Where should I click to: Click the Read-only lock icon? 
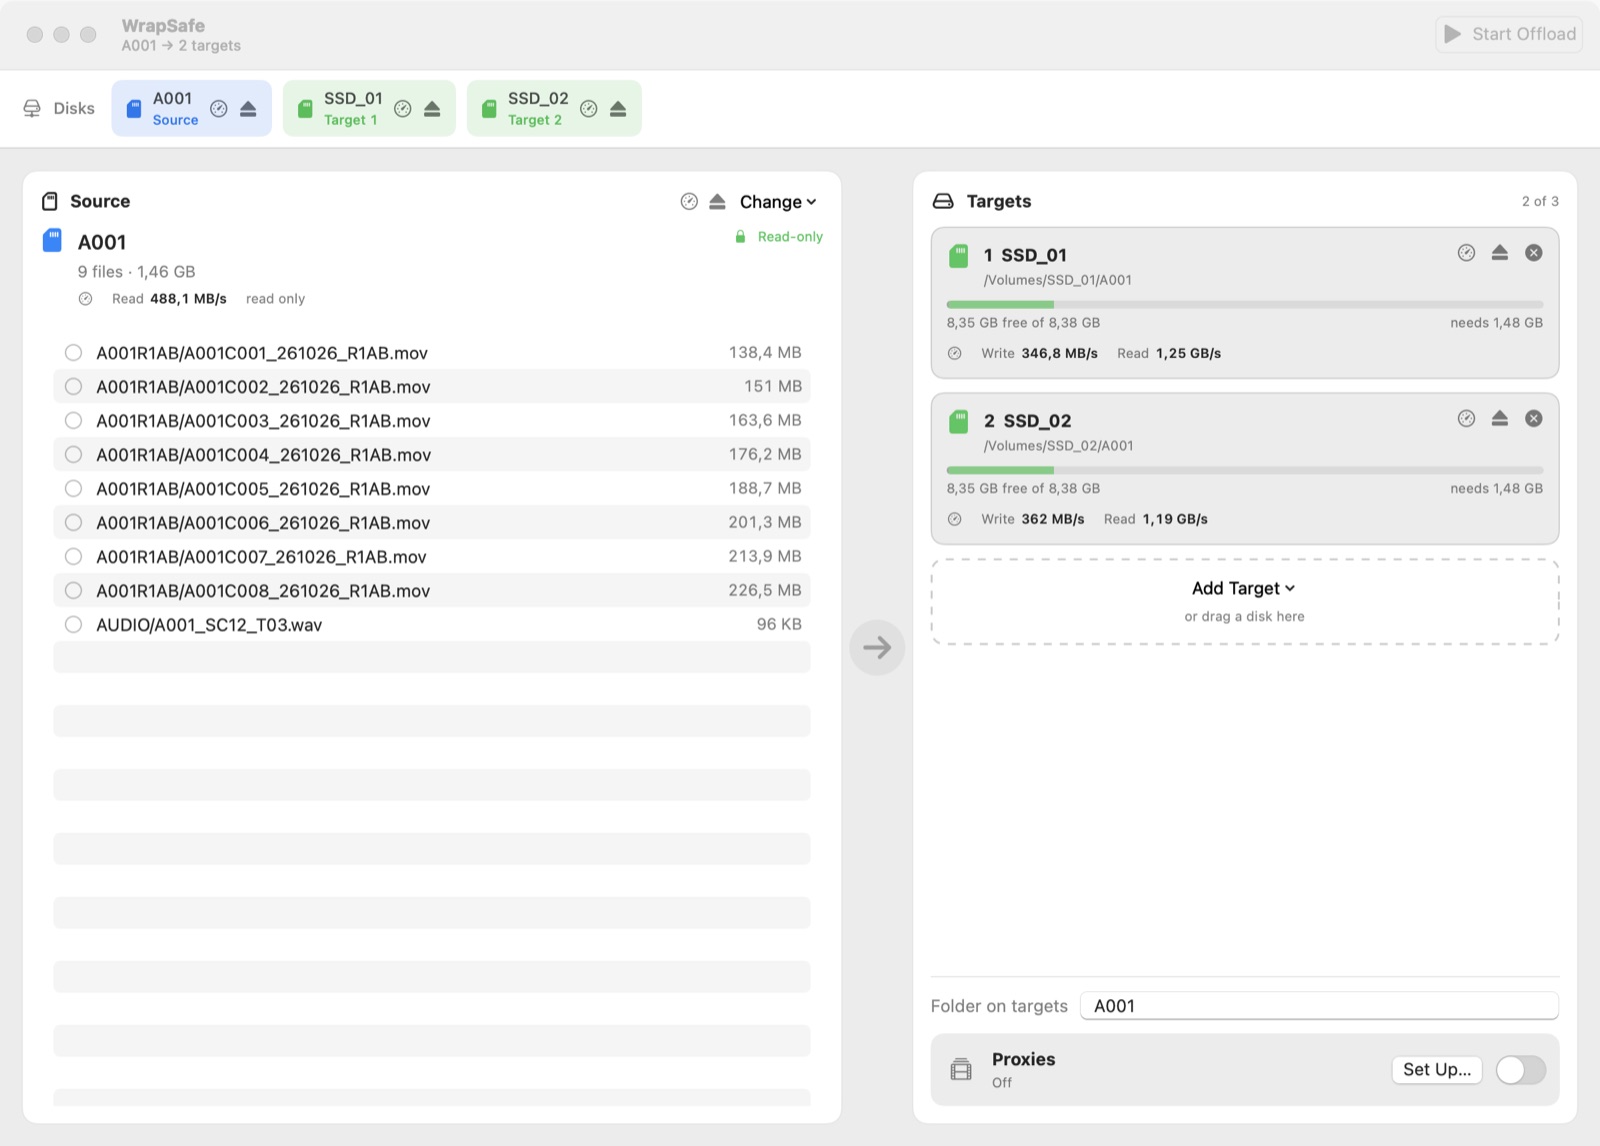point(740,237)
